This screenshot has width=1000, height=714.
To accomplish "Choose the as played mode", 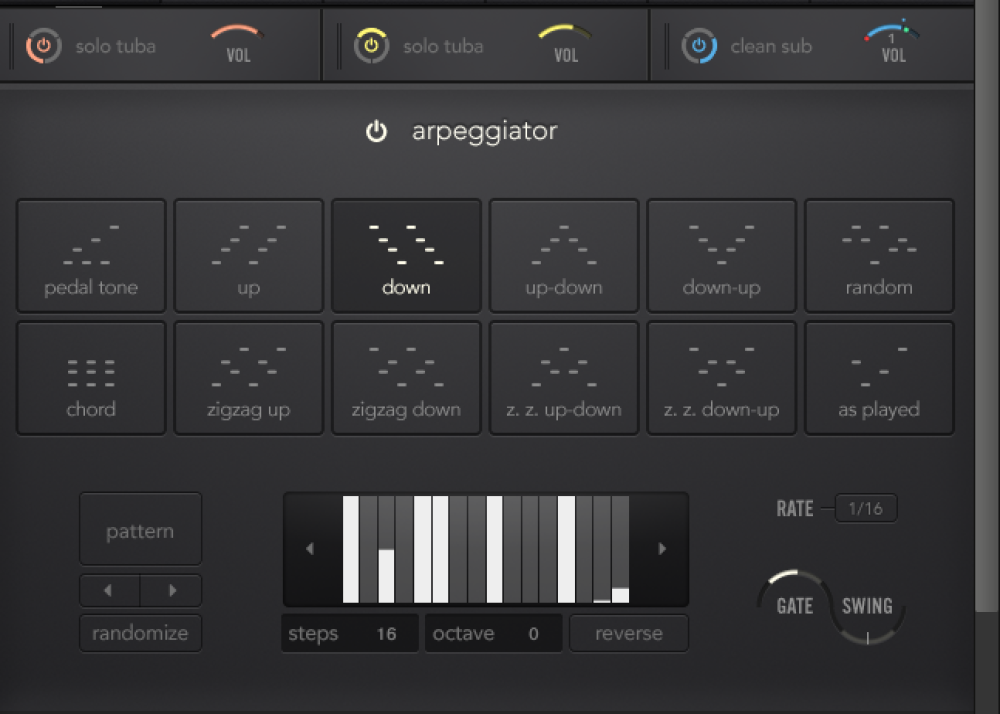I will [x=879, y=378].
